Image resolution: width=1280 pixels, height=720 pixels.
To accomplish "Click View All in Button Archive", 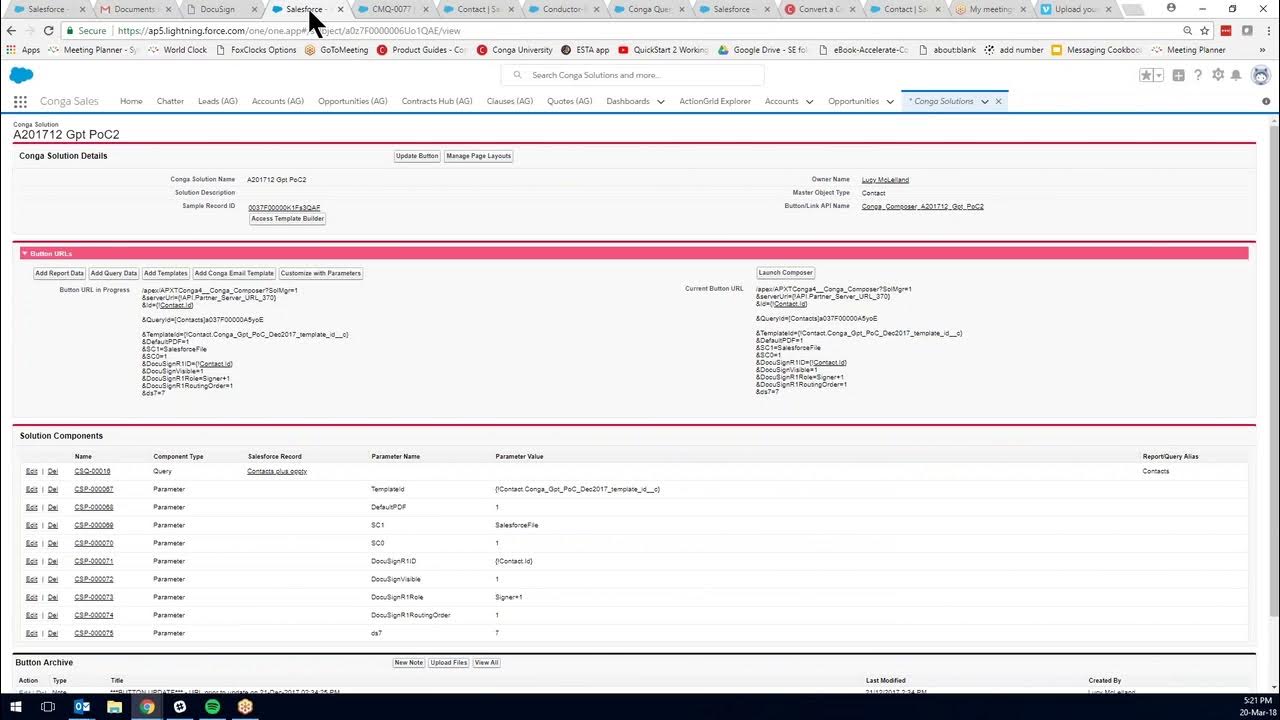I will point(486,663).
